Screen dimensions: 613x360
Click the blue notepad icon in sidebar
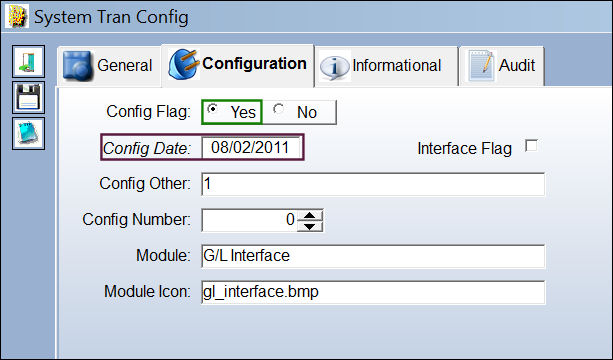29,133
